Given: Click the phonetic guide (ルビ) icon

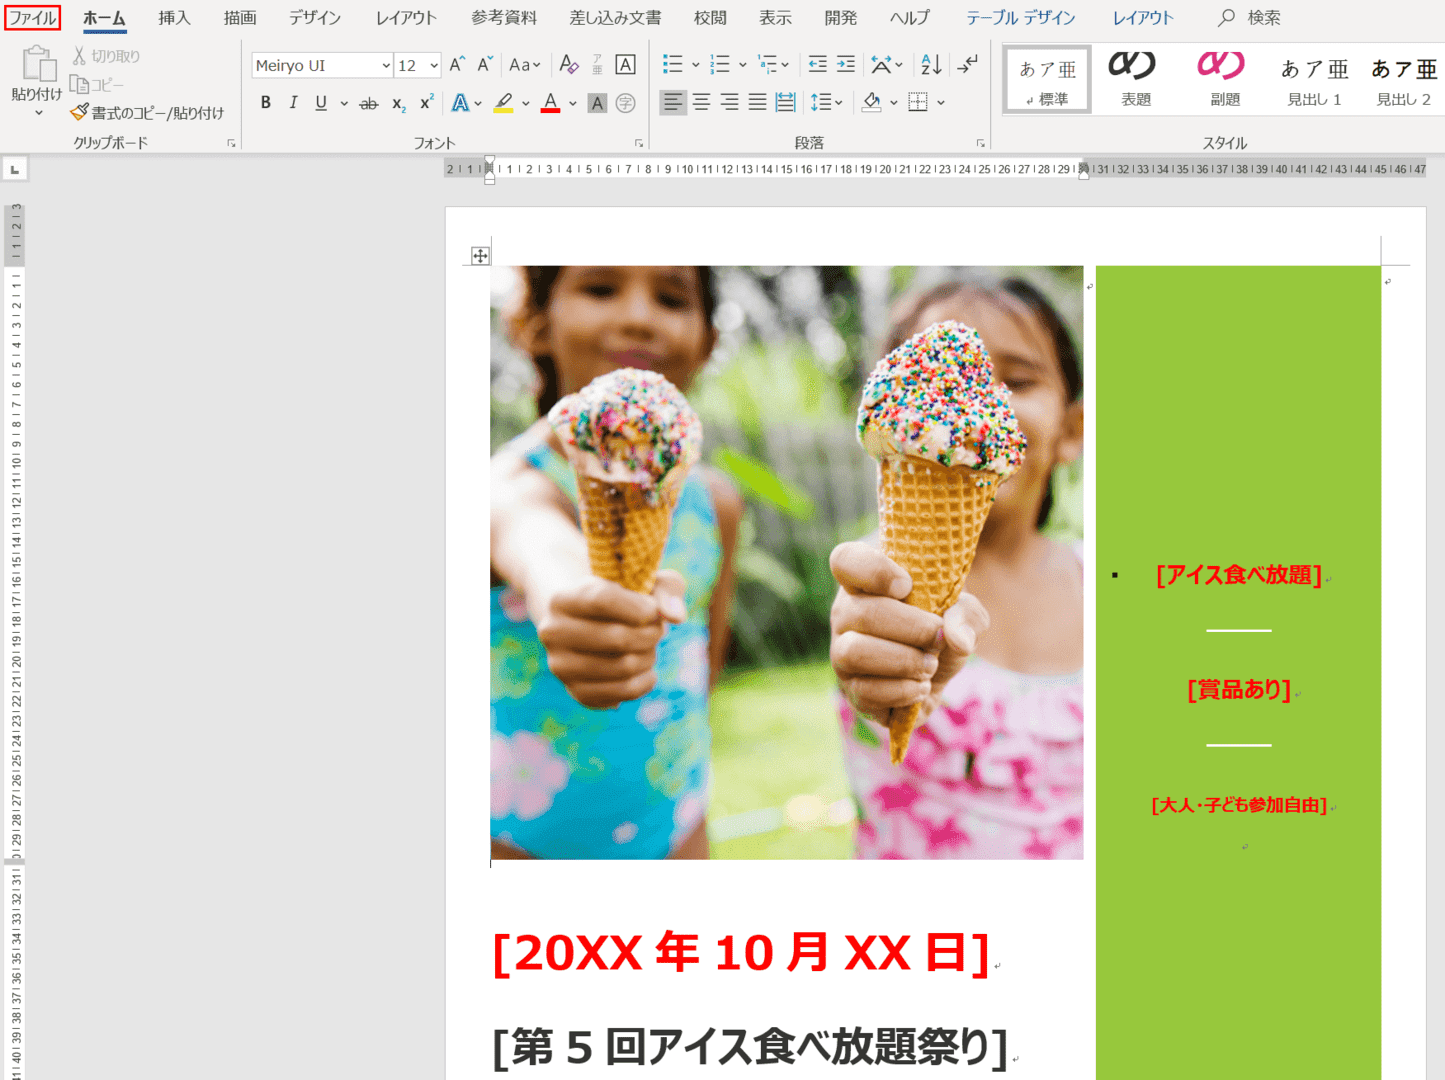Looking at the screenshot, I should click(x=597, y=65).
